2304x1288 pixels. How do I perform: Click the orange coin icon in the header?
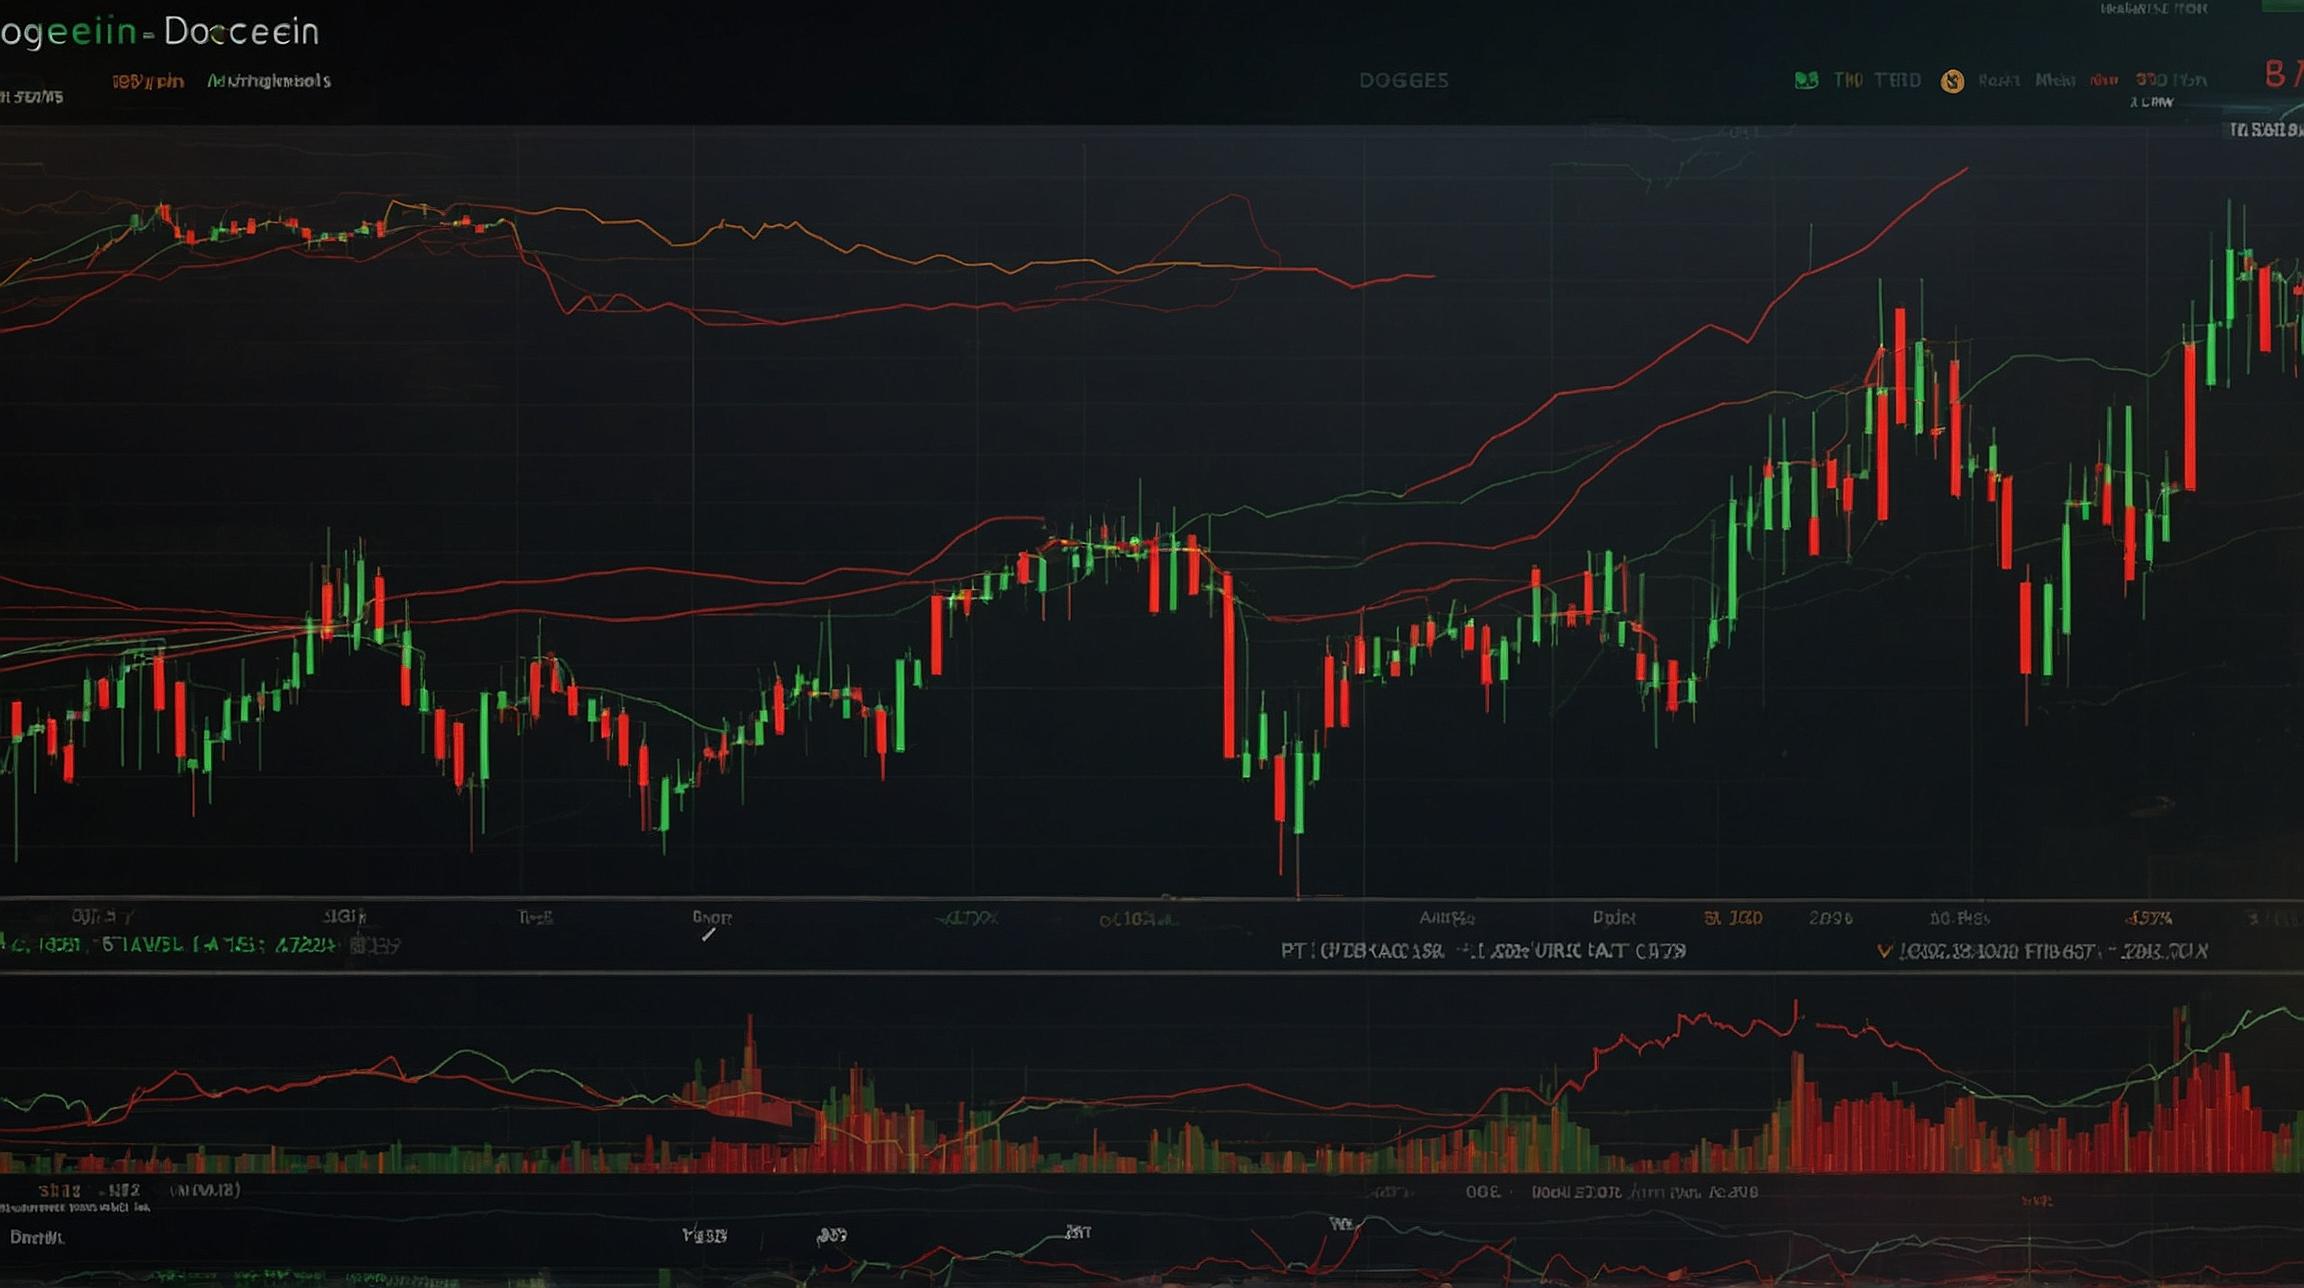pos(1952,81)
